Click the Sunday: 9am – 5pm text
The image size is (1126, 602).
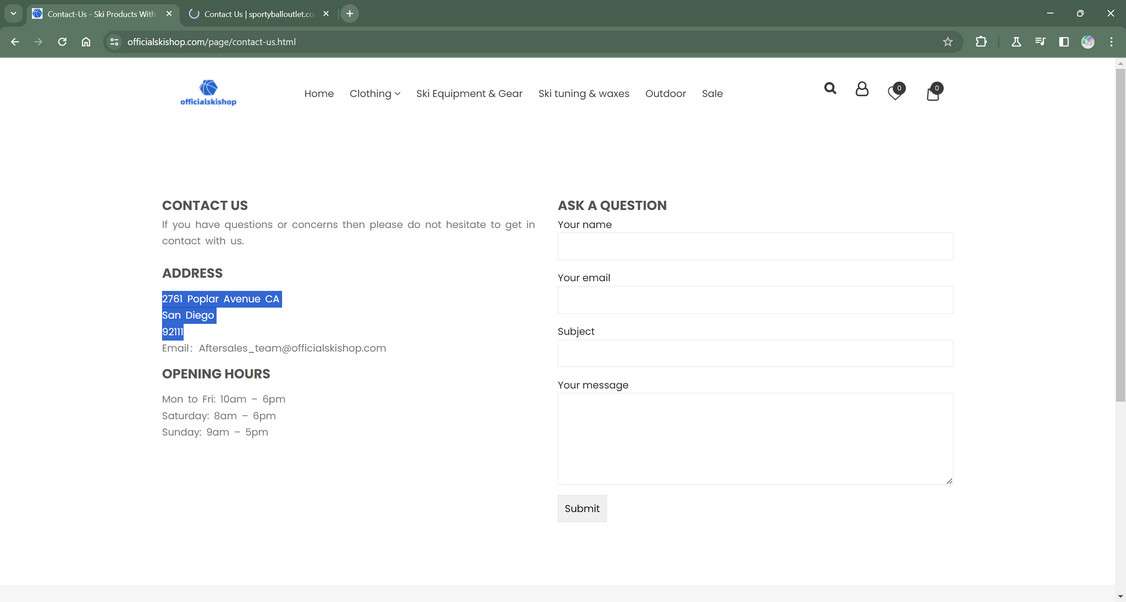(x=215, y=432)
